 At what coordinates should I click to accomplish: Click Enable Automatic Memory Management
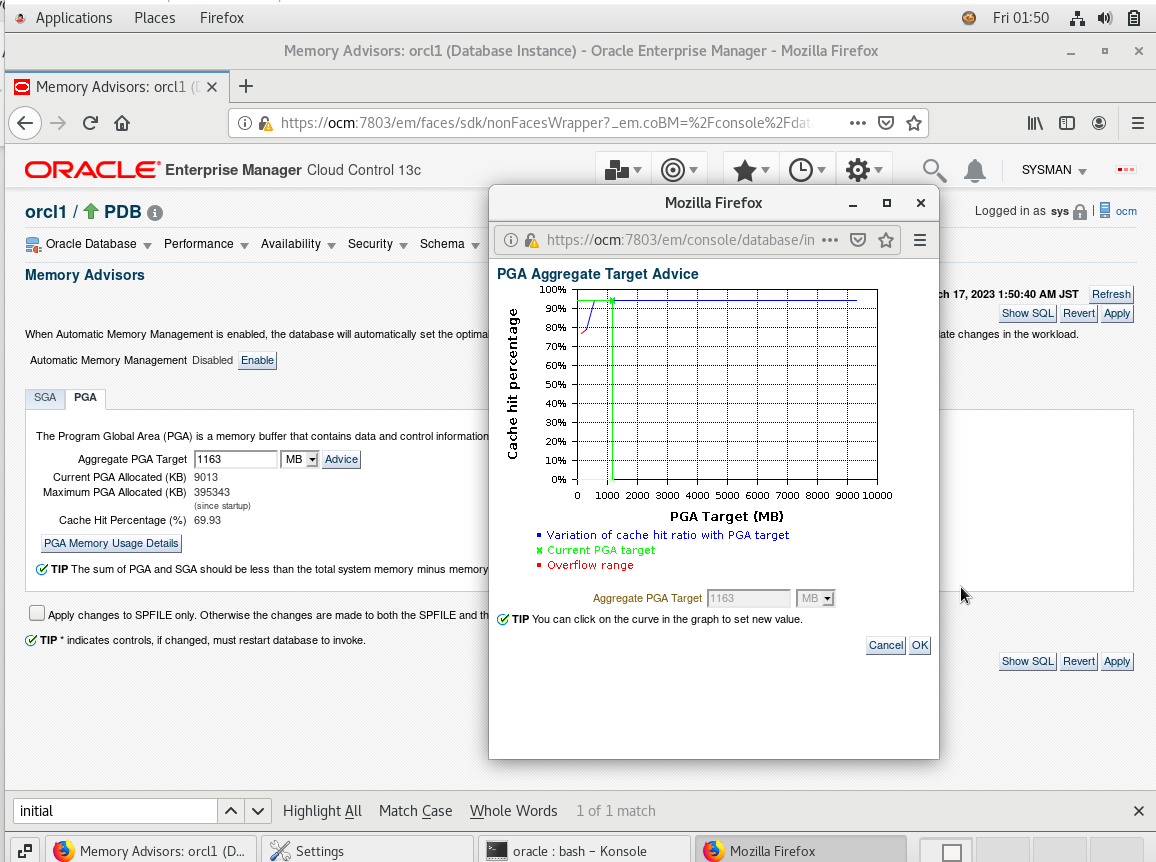[x=257, y=361]
